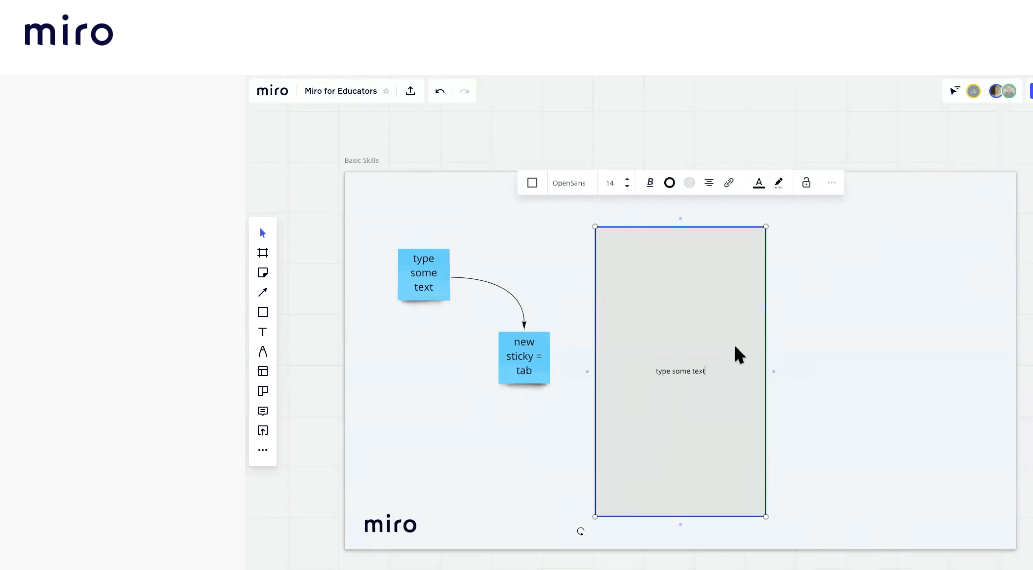The image size is (1033, 570).
Task: Select the Shape rectangle tool in left toolbar
Action: [263, 312]
